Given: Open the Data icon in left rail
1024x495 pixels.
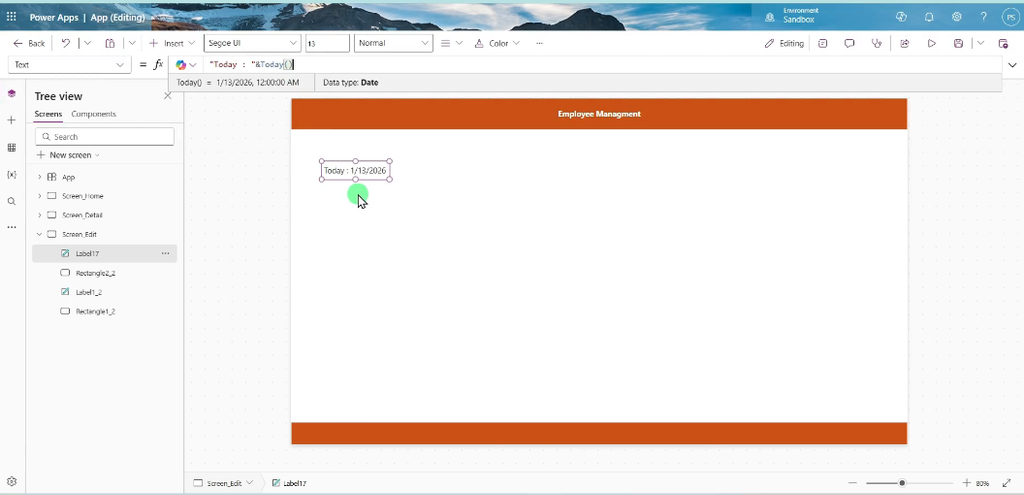Looking at the screenshot, I should coord(11,148).
